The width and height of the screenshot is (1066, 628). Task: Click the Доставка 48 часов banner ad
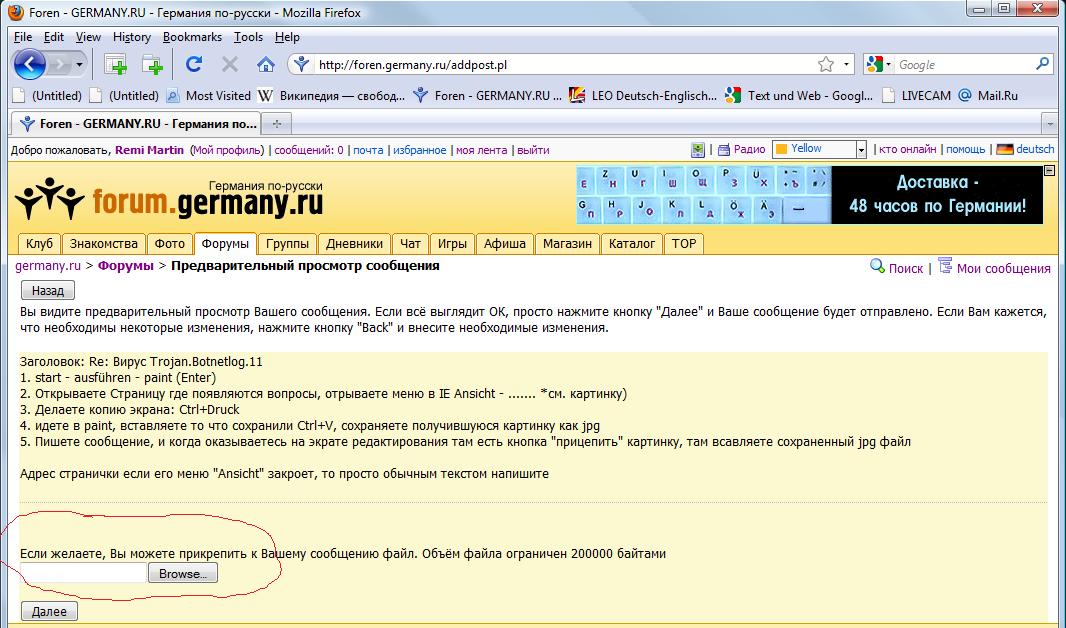tap(809, 195)
